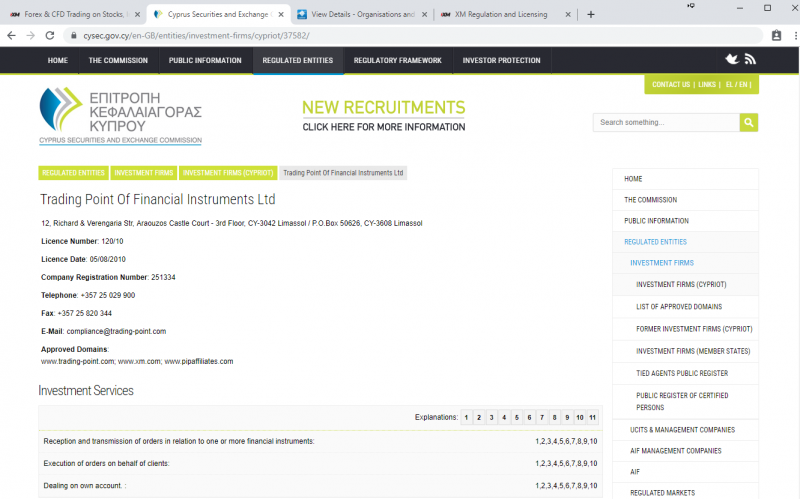Go back with the browser back arrow

click(x=11, y=35)
